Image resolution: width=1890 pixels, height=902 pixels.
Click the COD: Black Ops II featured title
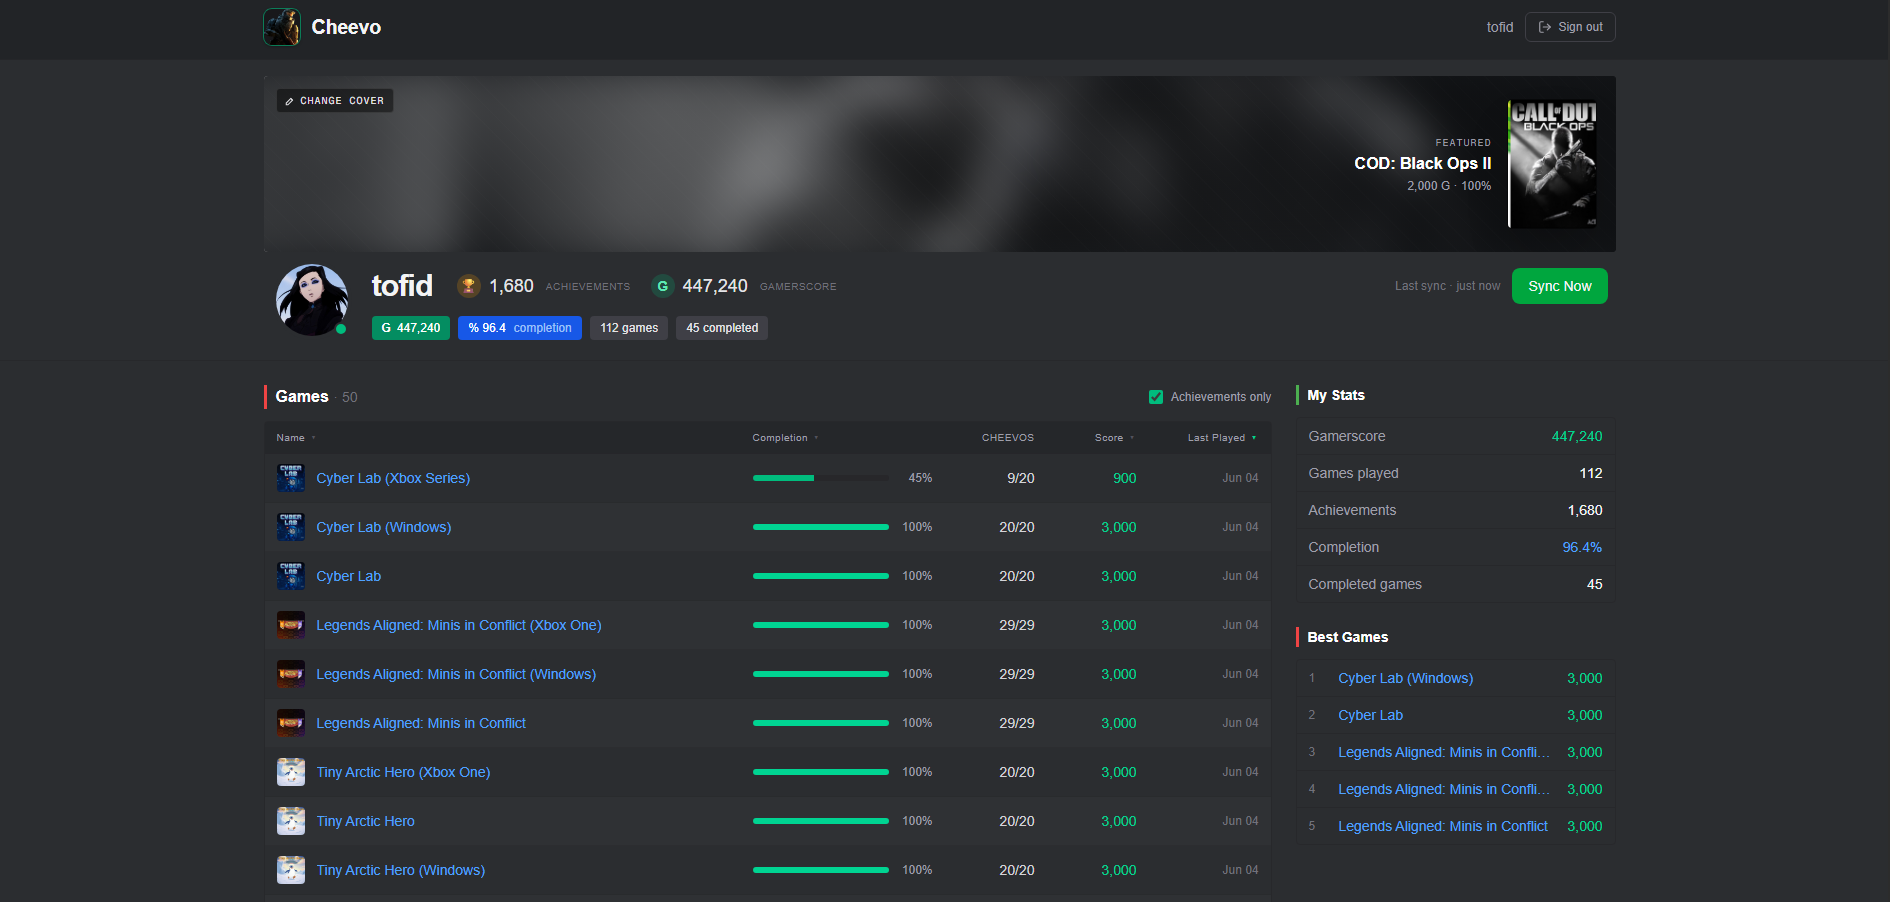1422,163
